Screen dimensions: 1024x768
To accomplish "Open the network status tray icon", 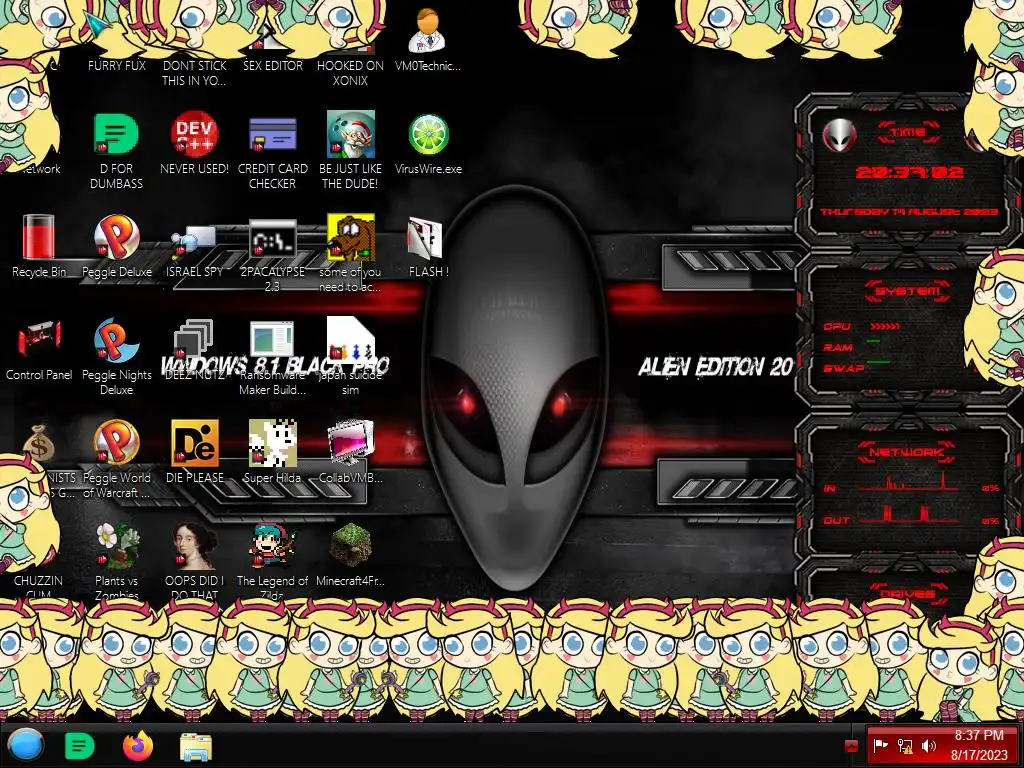I will click(x=905, y=746).
